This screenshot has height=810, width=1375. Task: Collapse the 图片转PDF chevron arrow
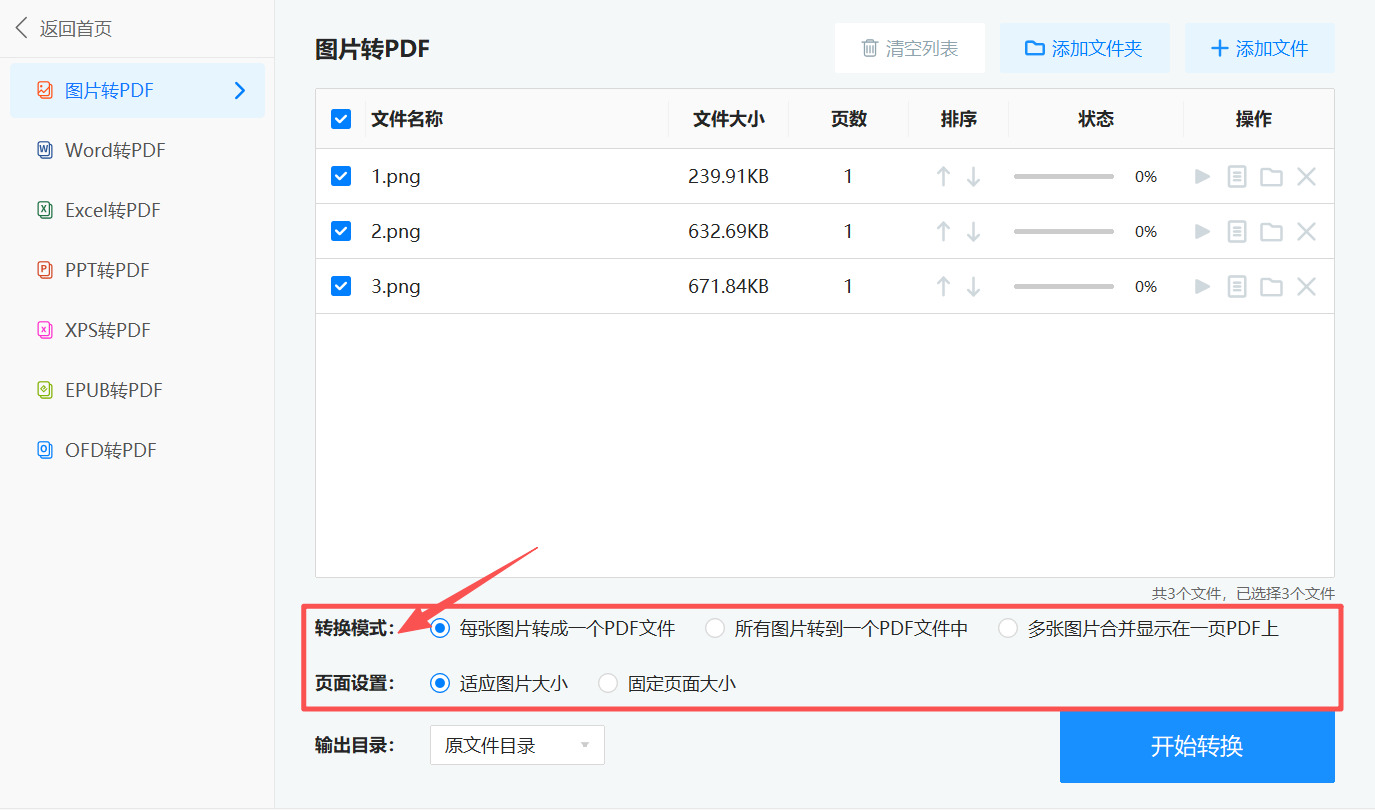click(x=239, y=90)
